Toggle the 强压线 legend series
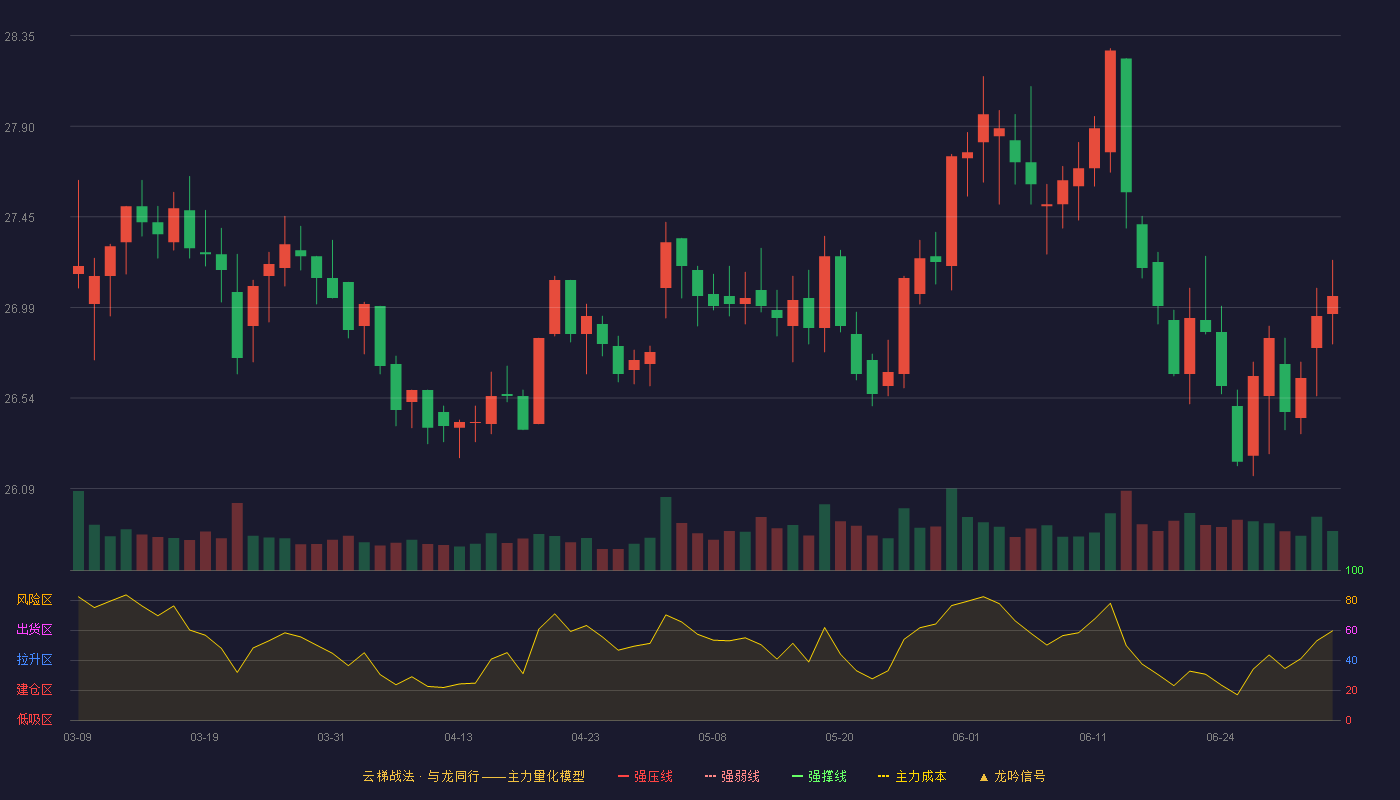1400x800 pixels. click(645, 776)
